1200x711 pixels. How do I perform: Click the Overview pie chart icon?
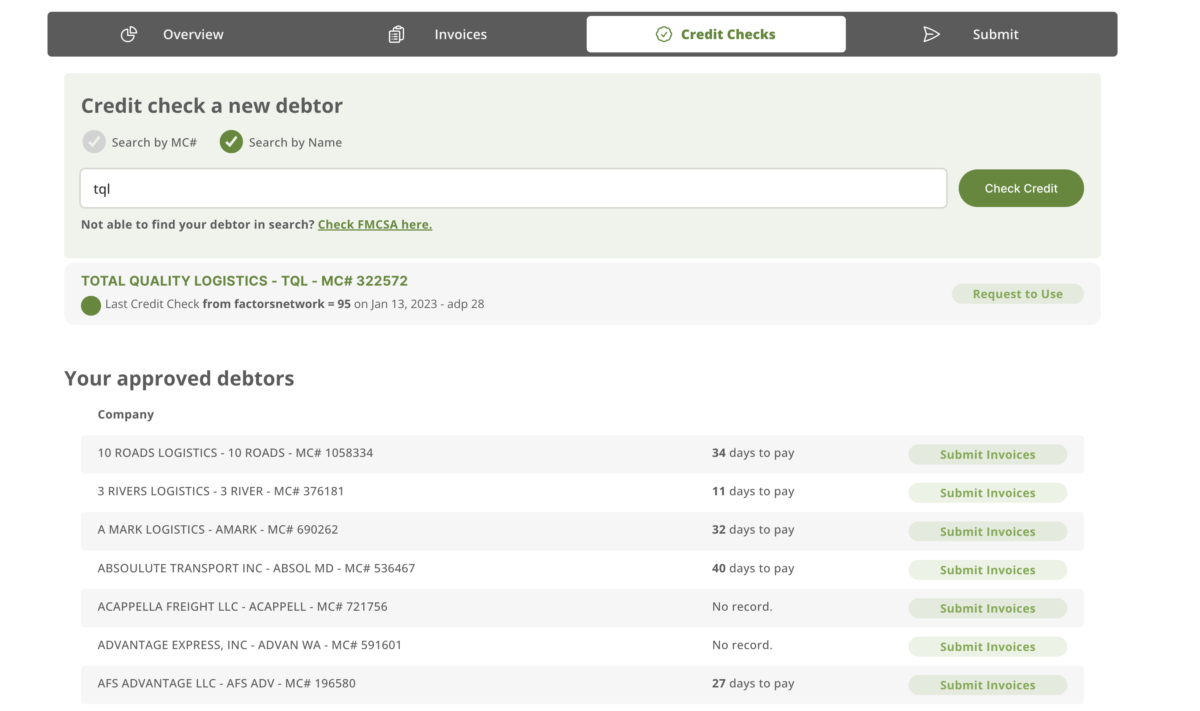(x=129, y=34)
